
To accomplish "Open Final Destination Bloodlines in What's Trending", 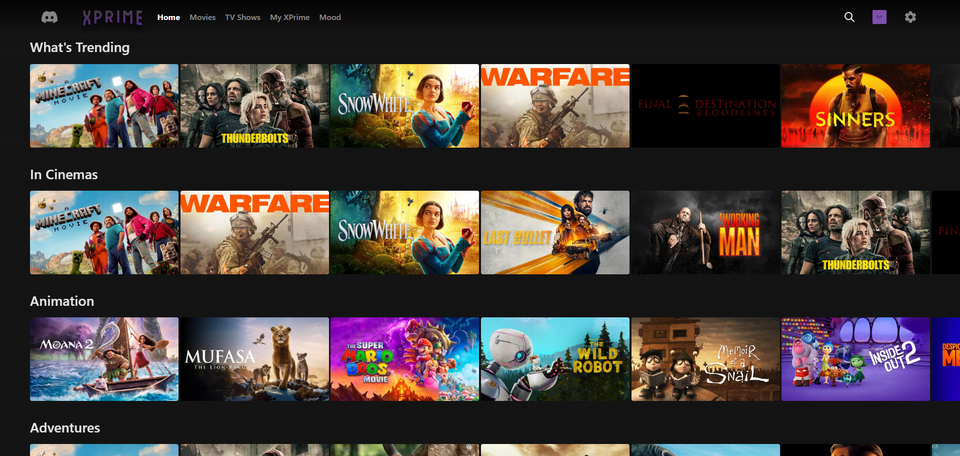I will click(x=705, y=106).
